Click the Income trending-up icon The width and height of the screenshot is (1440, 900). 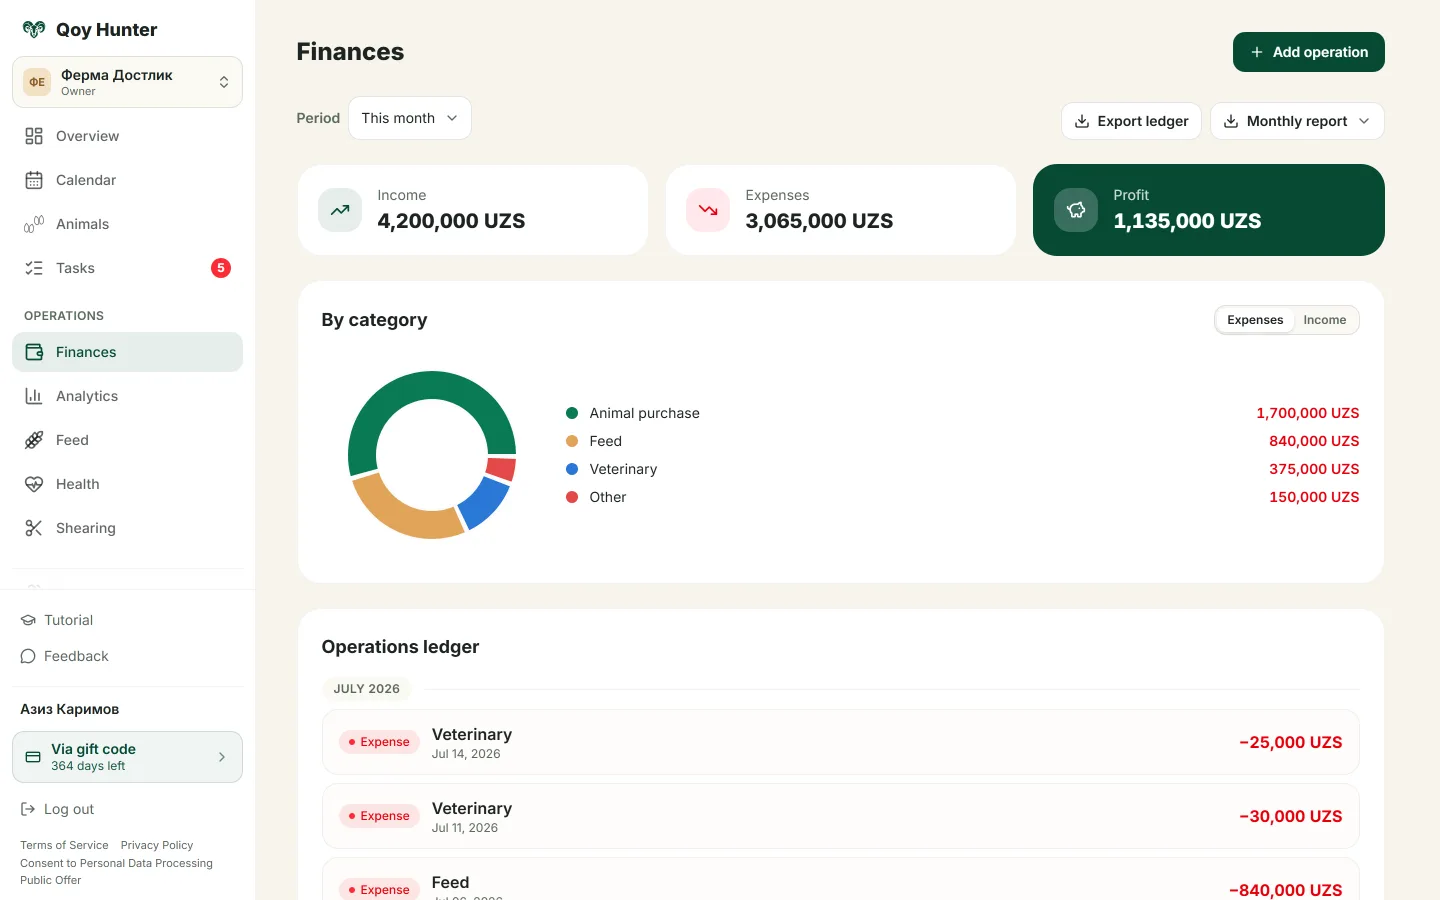point(340,210)
